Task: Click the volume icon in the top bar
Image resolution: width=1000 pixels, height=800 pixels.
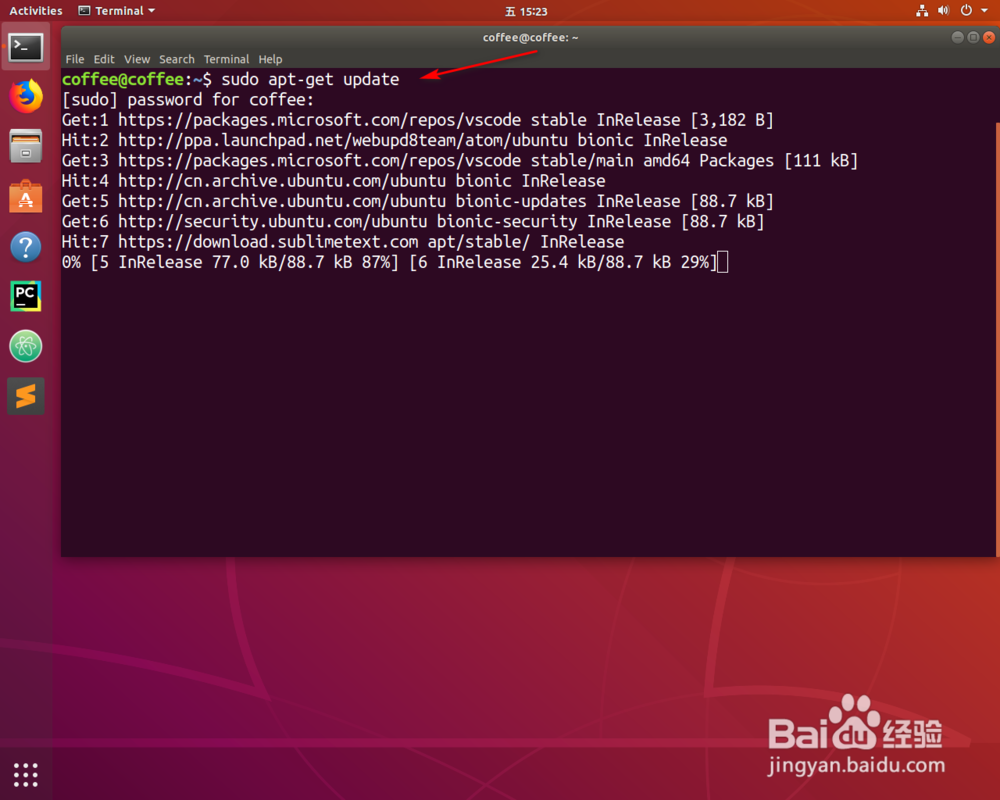Action: click(x=943, y=11)
